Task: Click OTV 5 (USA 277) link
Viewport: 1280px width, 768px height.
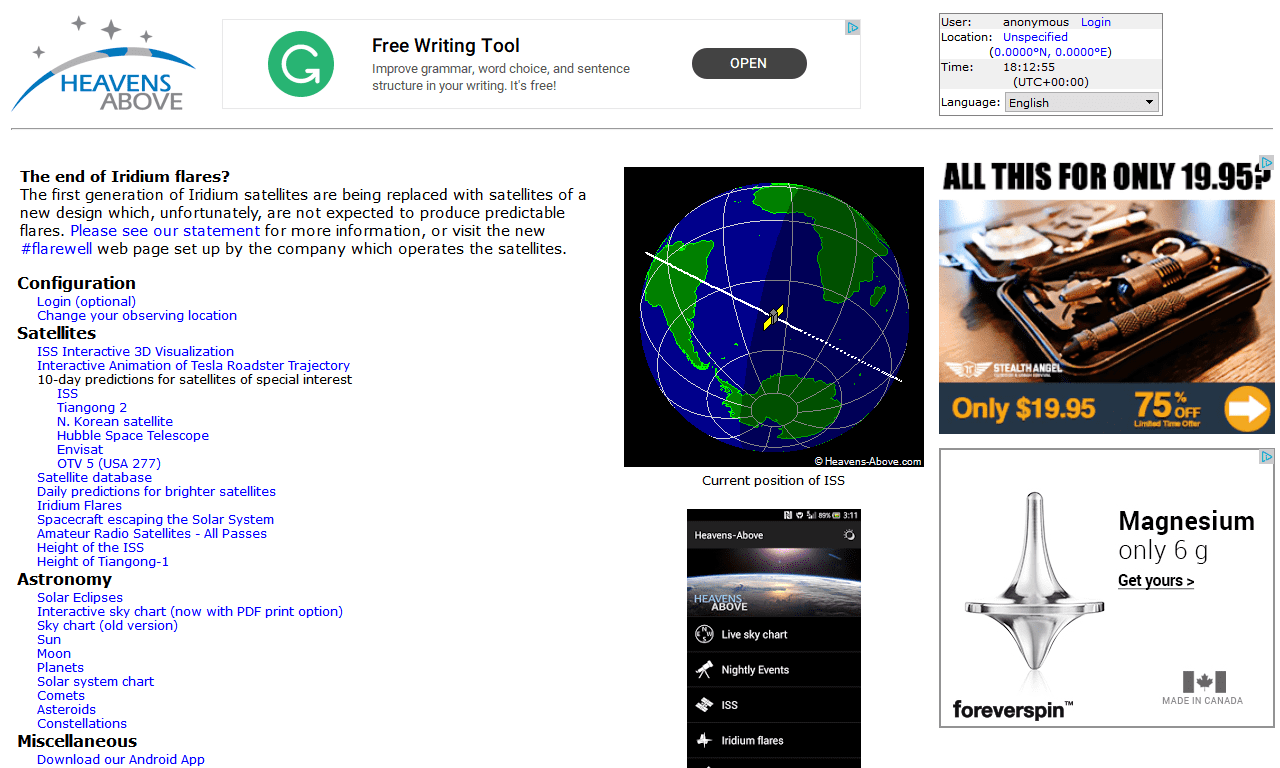Action: (109, 463)
